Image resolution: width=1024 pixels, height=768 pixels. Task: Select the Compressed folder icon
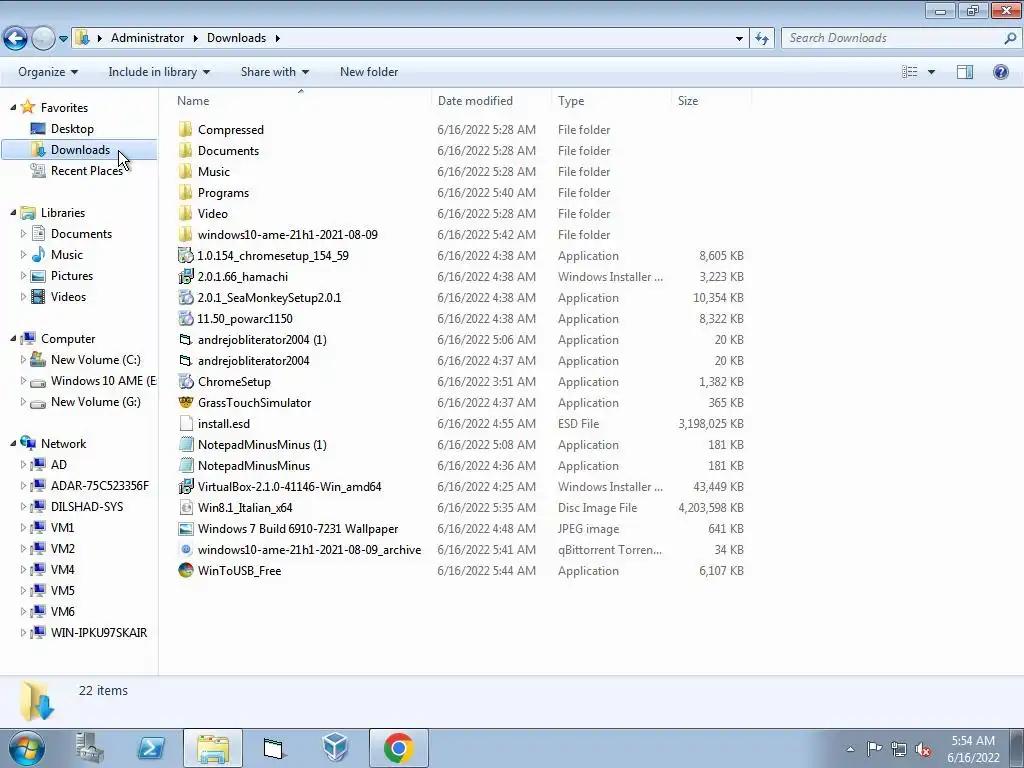186,129
